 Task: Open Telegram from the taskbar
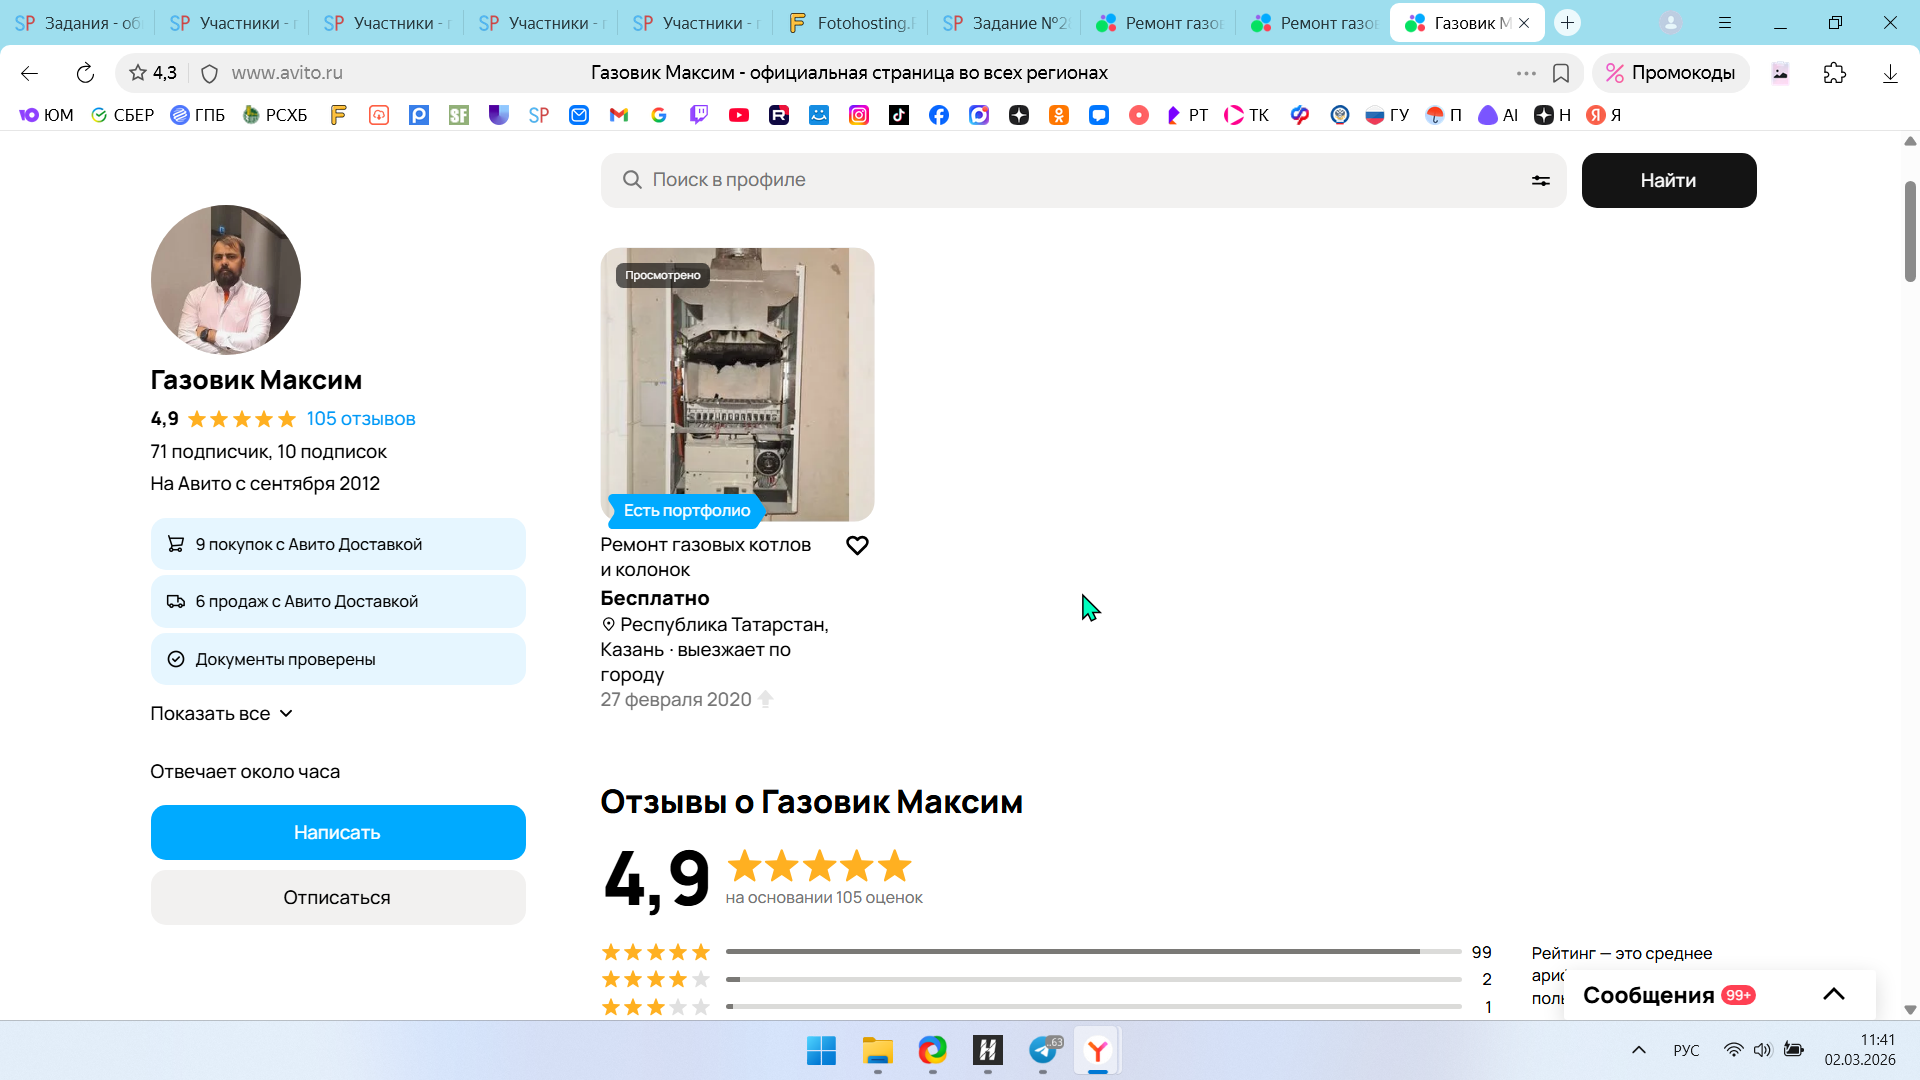pyautogui.click(x=1043, y=1050)
